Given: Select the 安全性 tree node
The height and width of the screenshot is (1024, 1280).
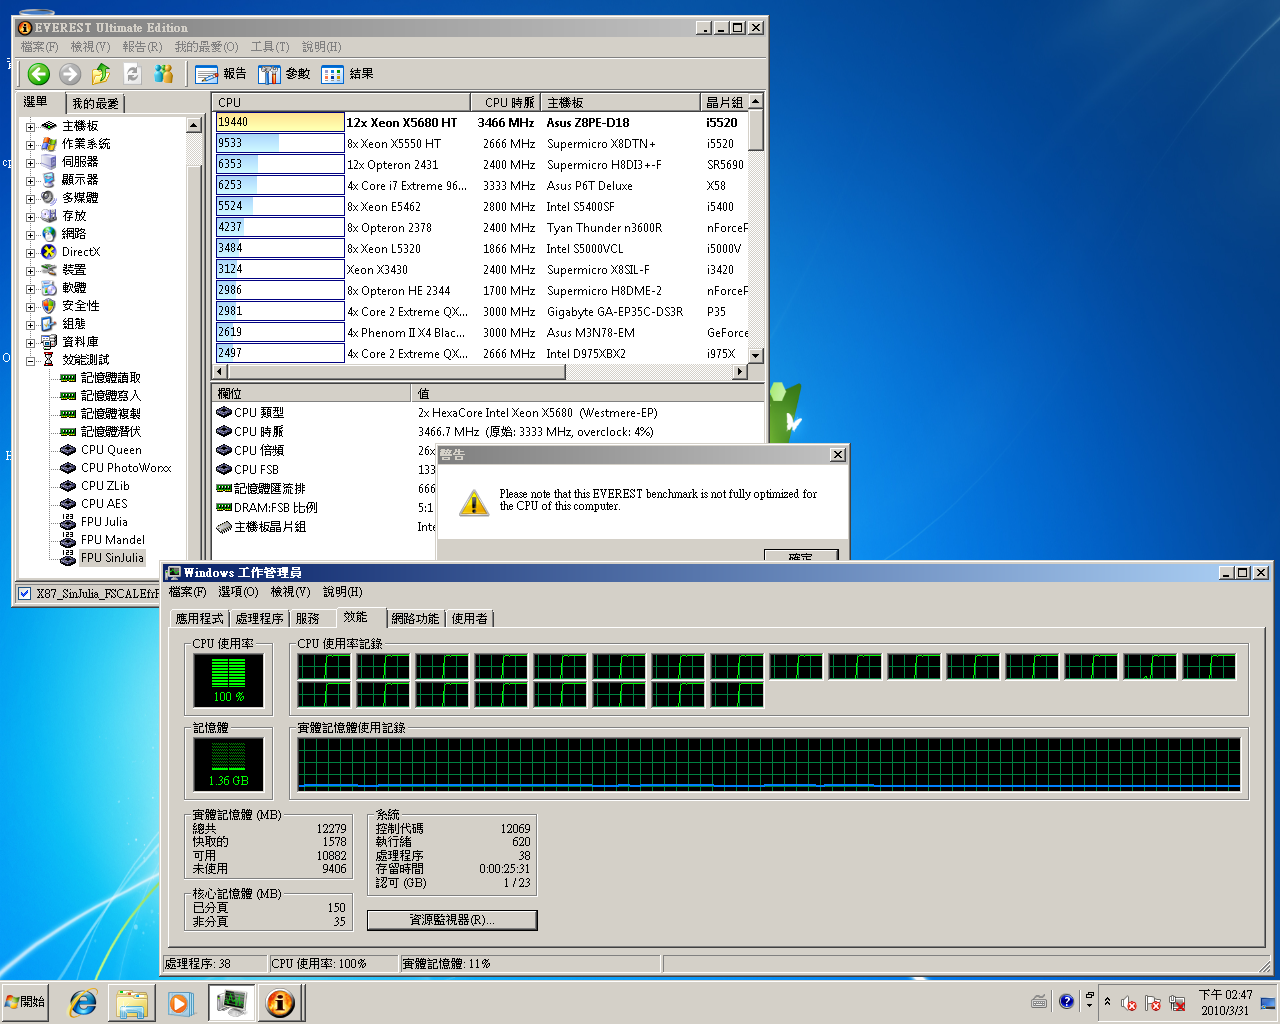Looking at the screenshot, I should [x=80, y=306].
